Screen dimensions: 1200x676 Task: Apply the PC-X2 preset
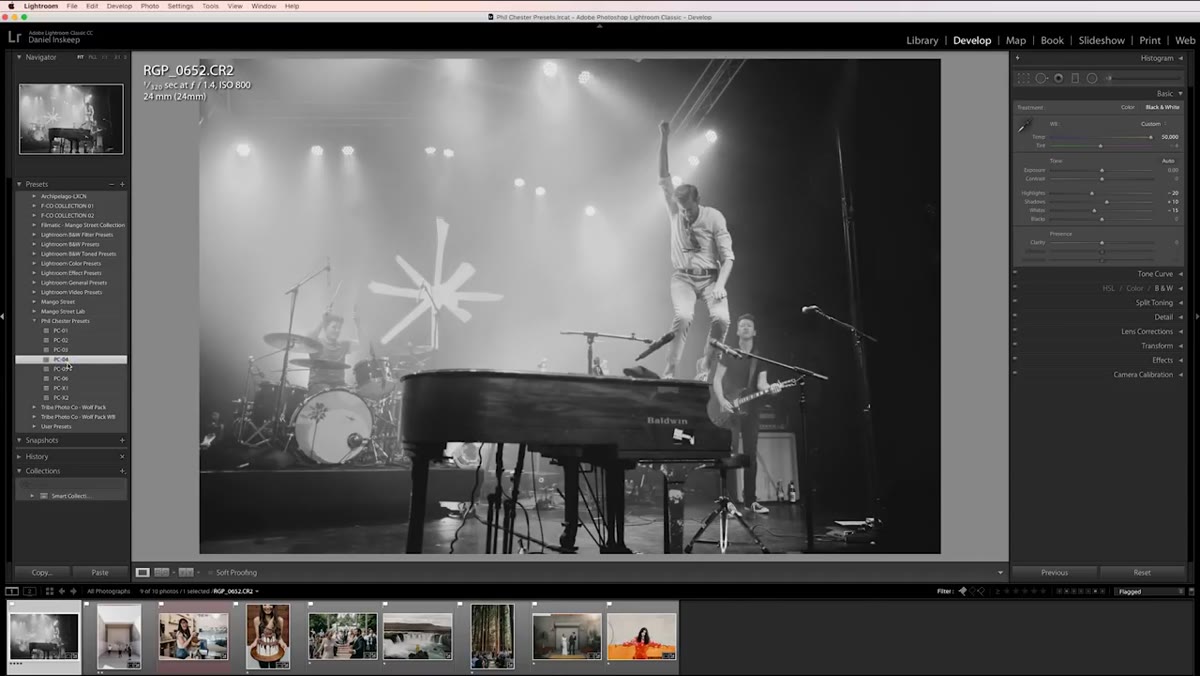click(x=61, y=398)
